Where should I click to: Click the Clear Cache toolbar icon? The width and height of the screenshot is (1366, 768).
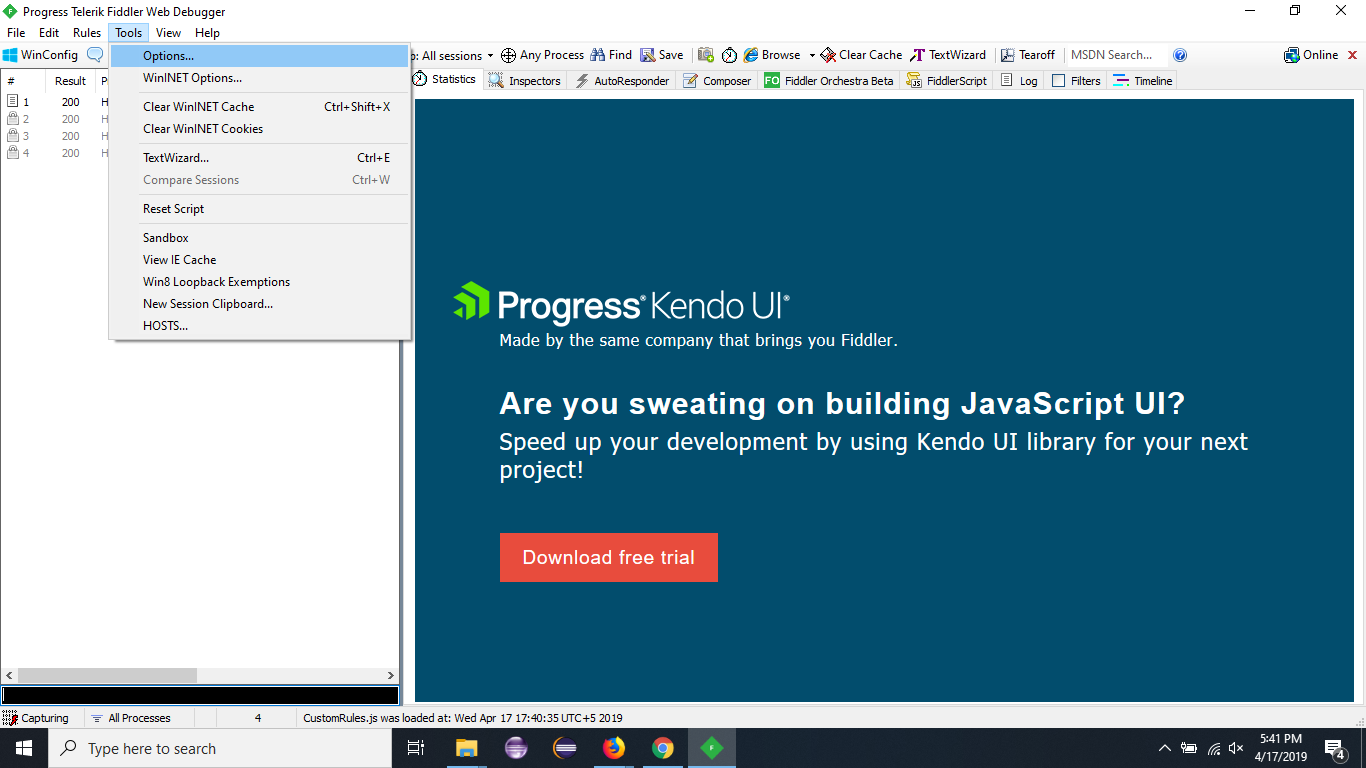[828, 55]
